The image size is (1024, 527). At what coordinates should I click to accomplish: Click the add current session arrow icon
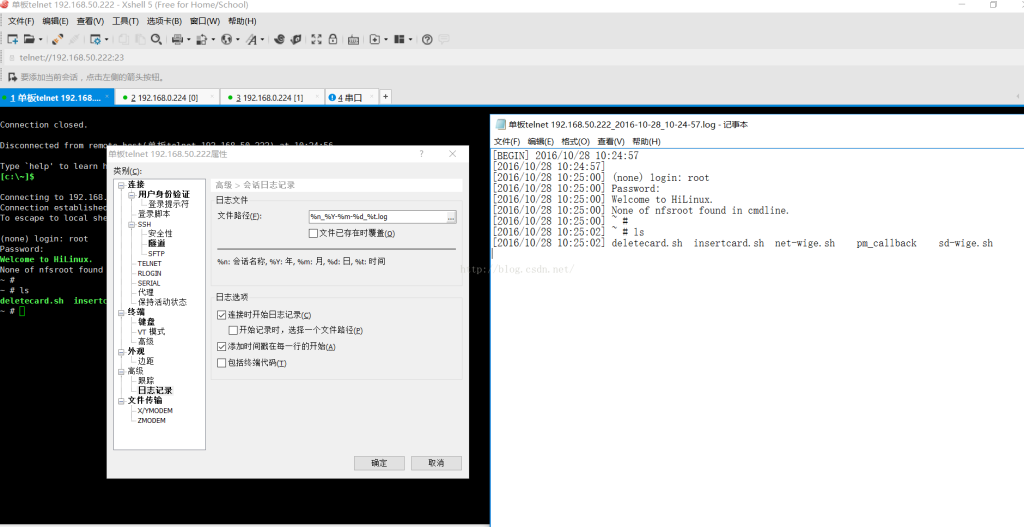12,76
